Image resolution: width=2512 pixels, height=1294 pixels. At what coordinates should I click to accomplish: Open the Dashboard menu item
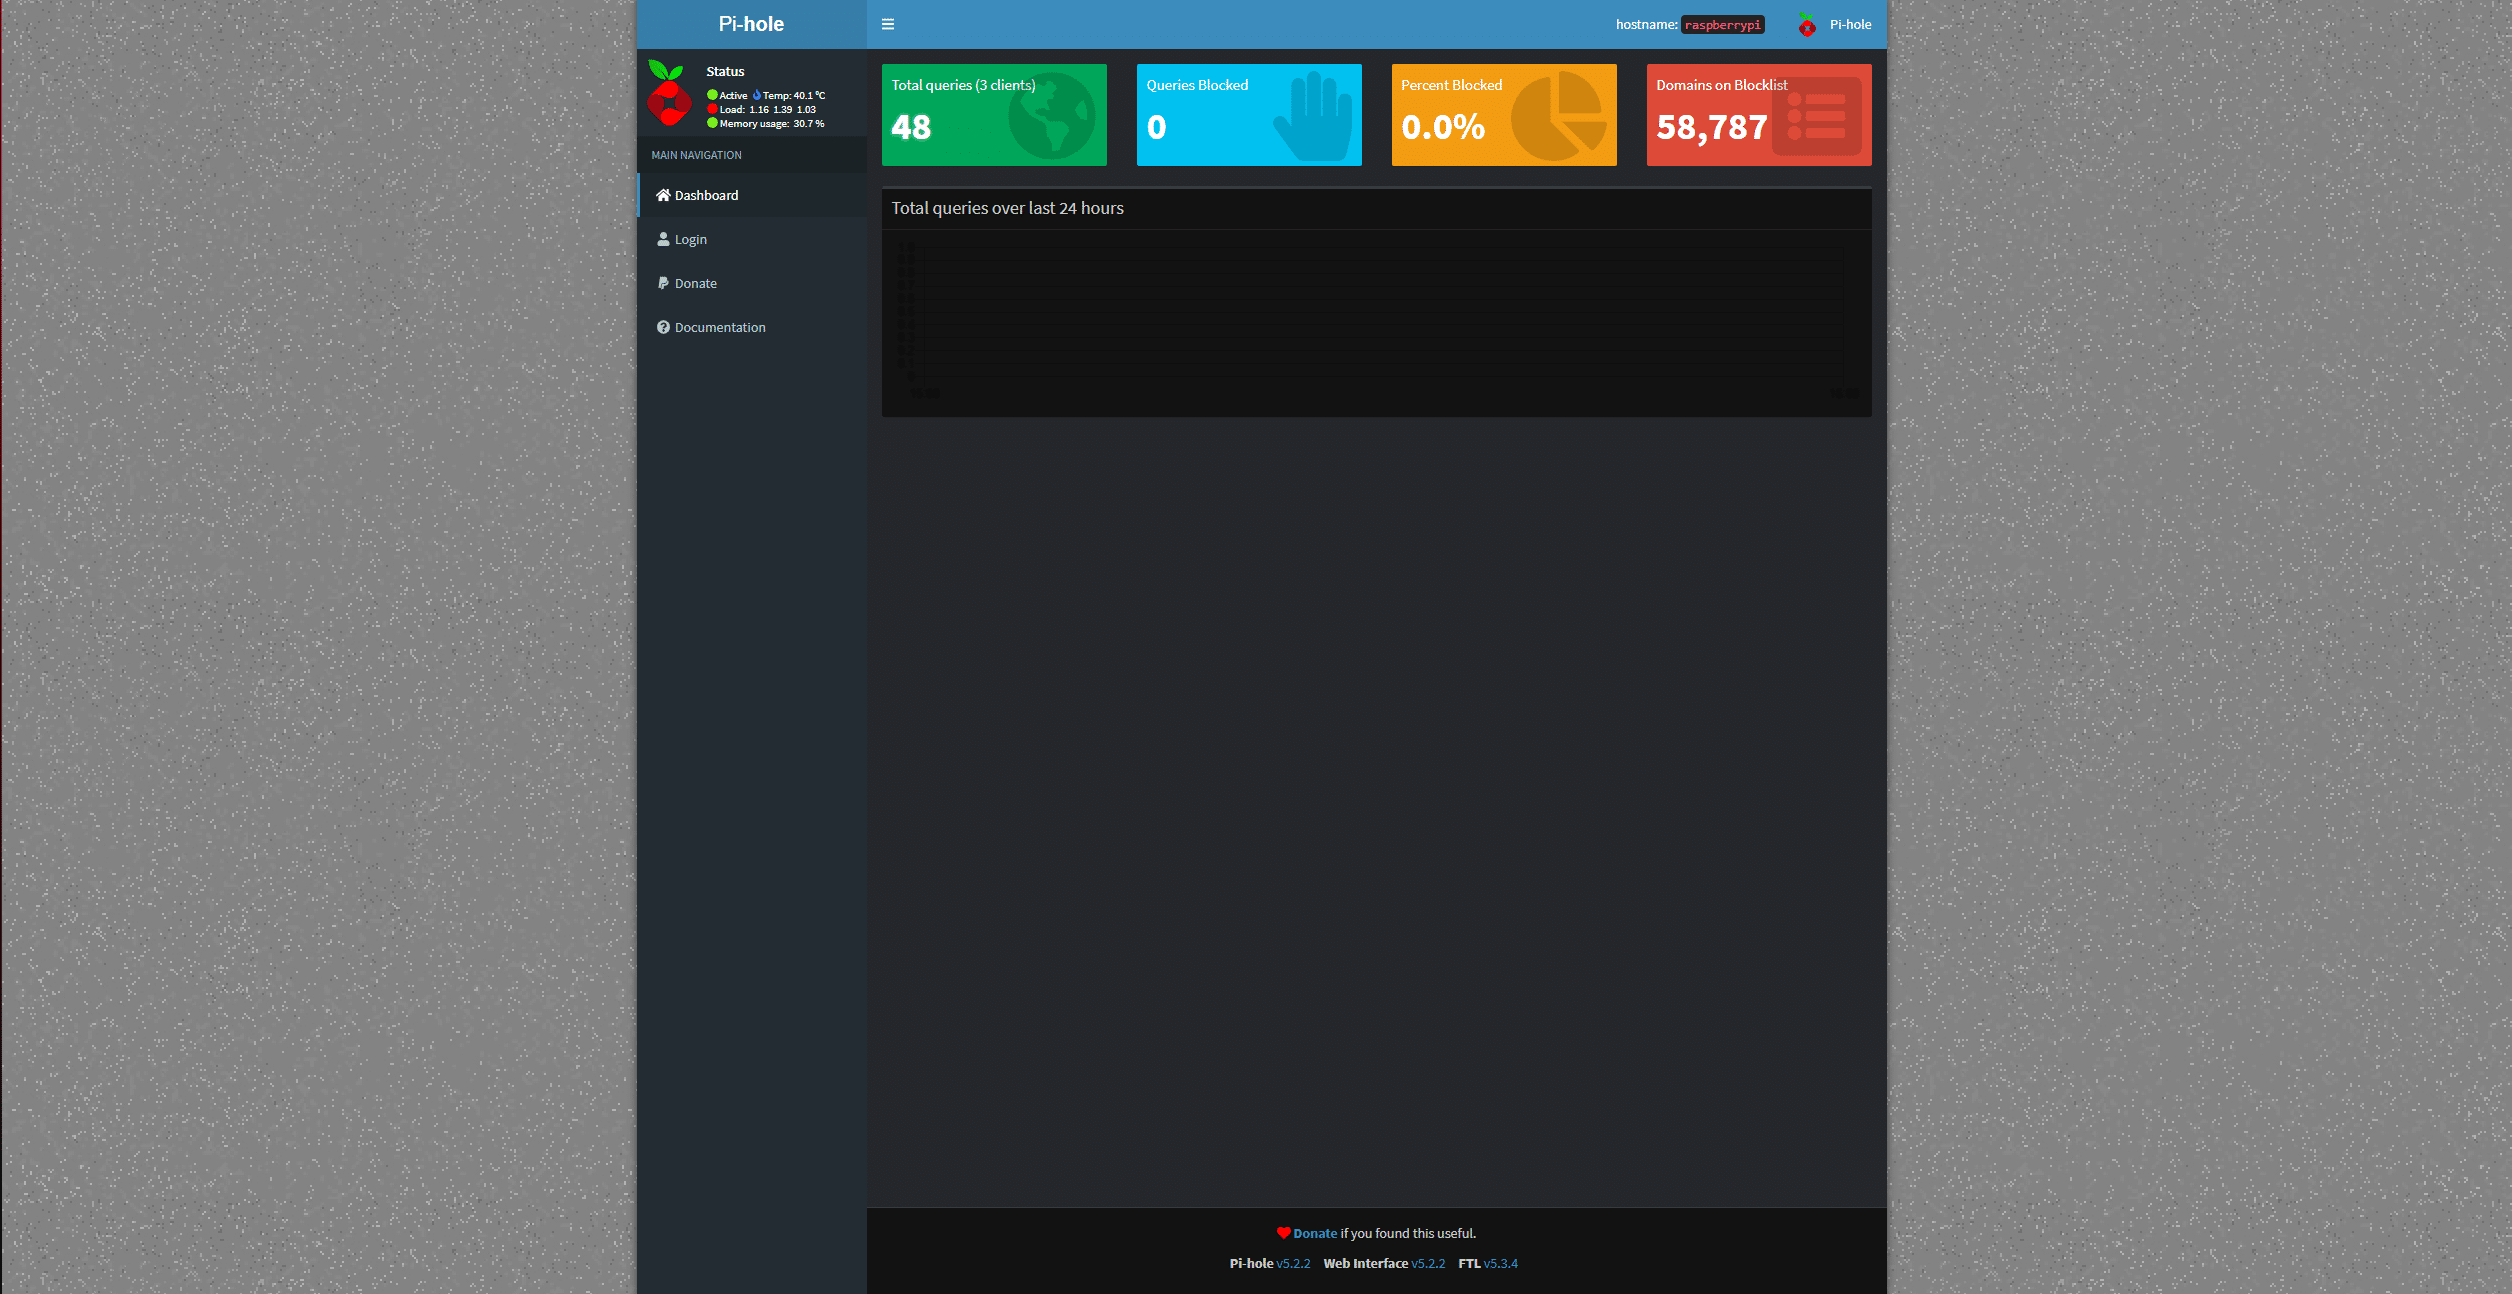tap(706, 195)
